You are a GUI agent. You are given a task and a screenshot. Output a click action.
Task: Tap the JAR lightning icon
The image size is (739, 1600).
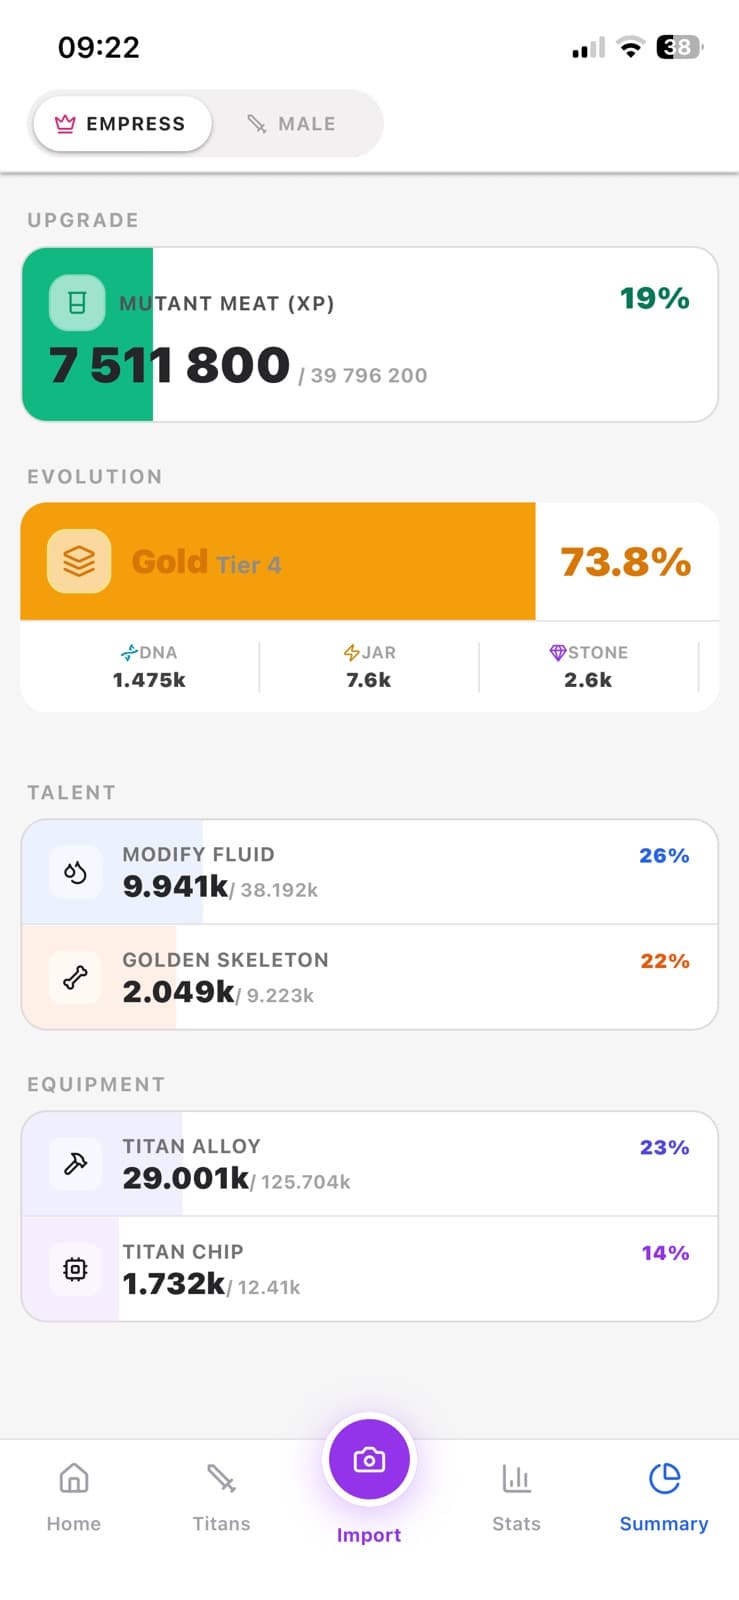(x=353, y=652)
